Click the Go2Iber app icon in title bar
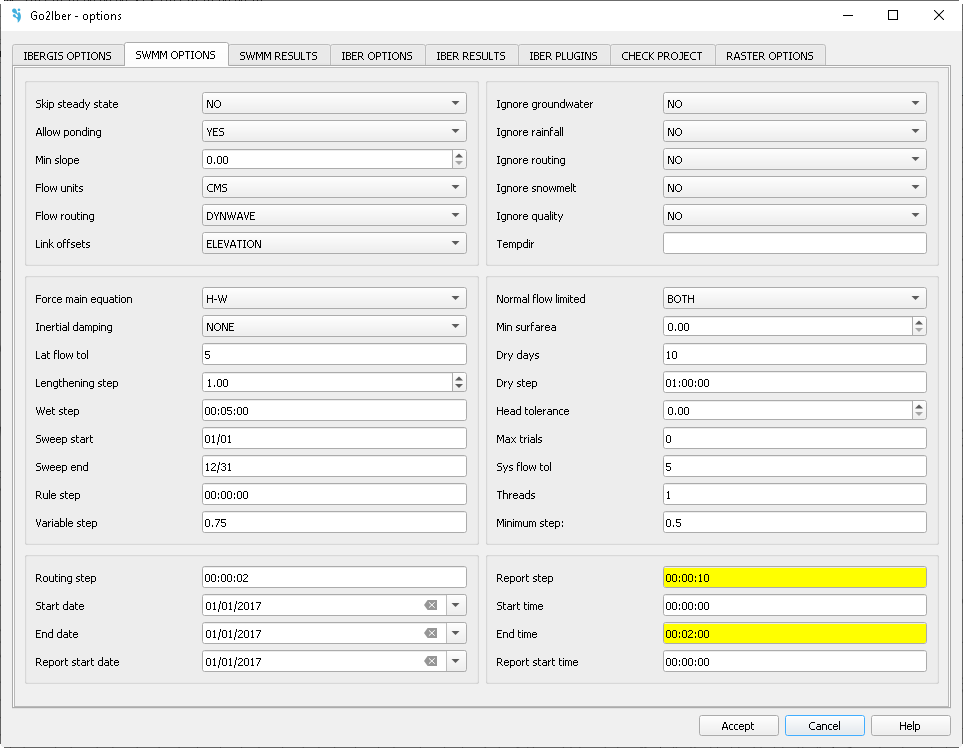 pos(16,16)
